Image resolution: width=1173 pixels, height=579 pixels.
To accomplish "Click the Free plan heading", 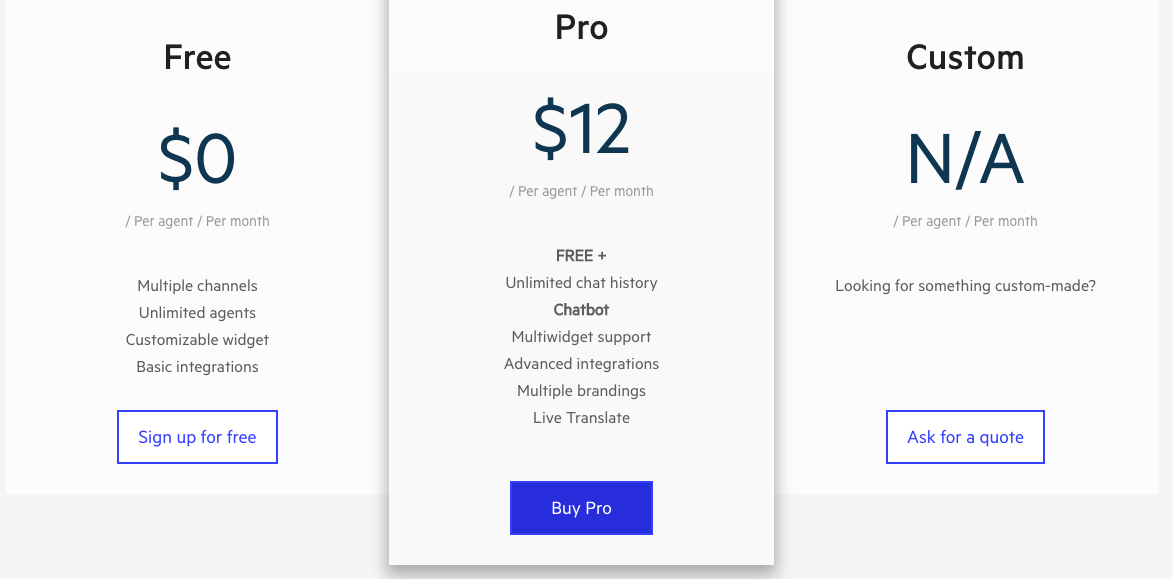I will (197, 57).
